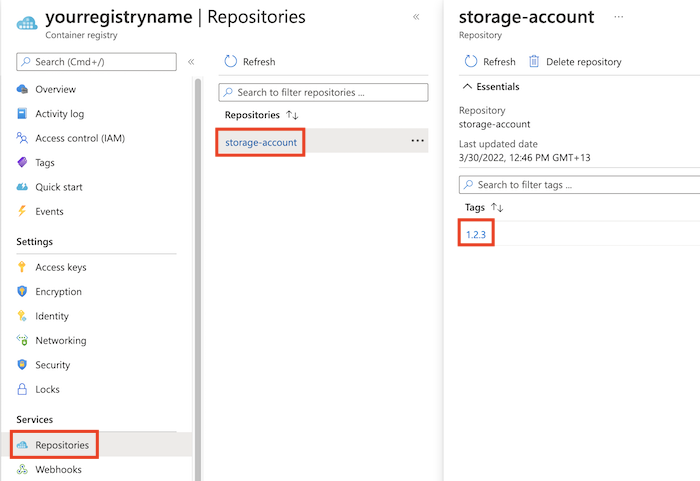Click the Search to filter tags field
This screenshot has height=481, width=700.
coord(579,185)
